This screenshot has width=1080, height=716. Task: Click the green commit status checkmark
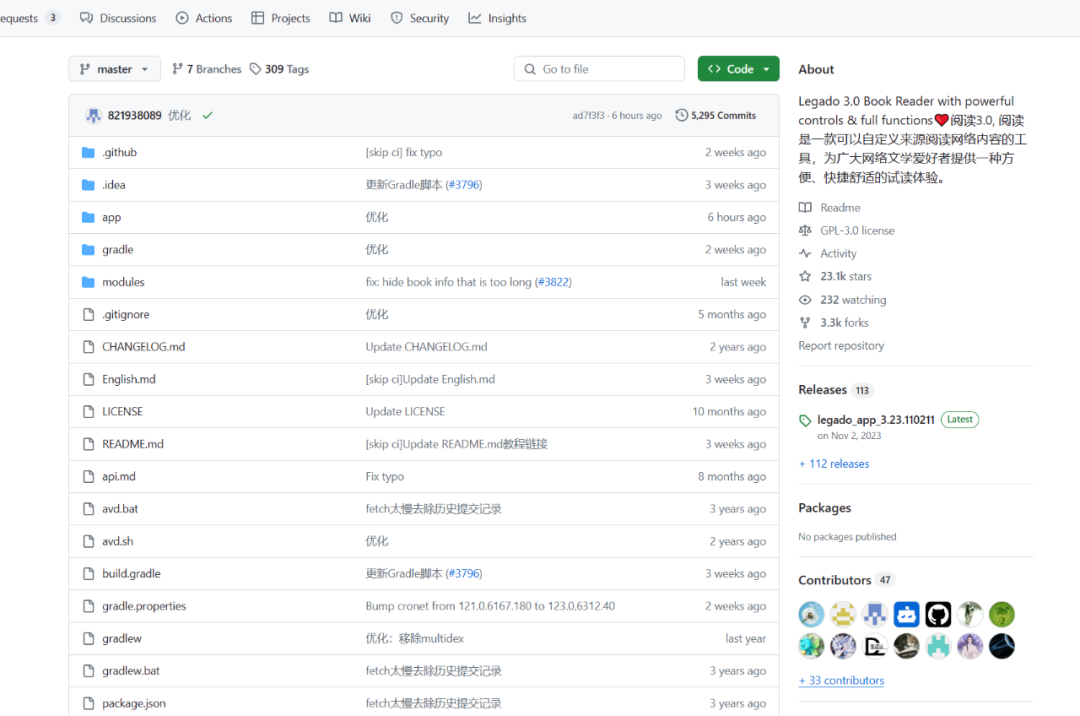(207, 116)
